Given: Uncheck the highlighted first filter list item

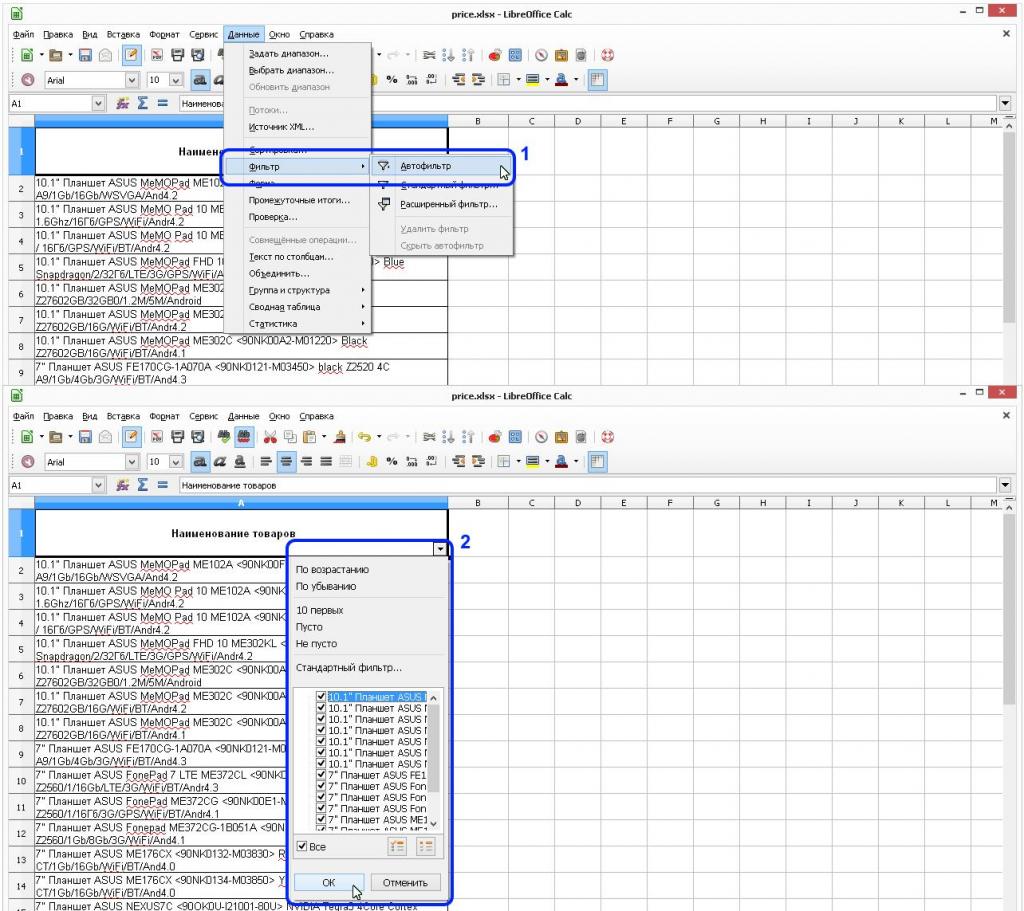Looking at the screenshot, I should point(321,697).
